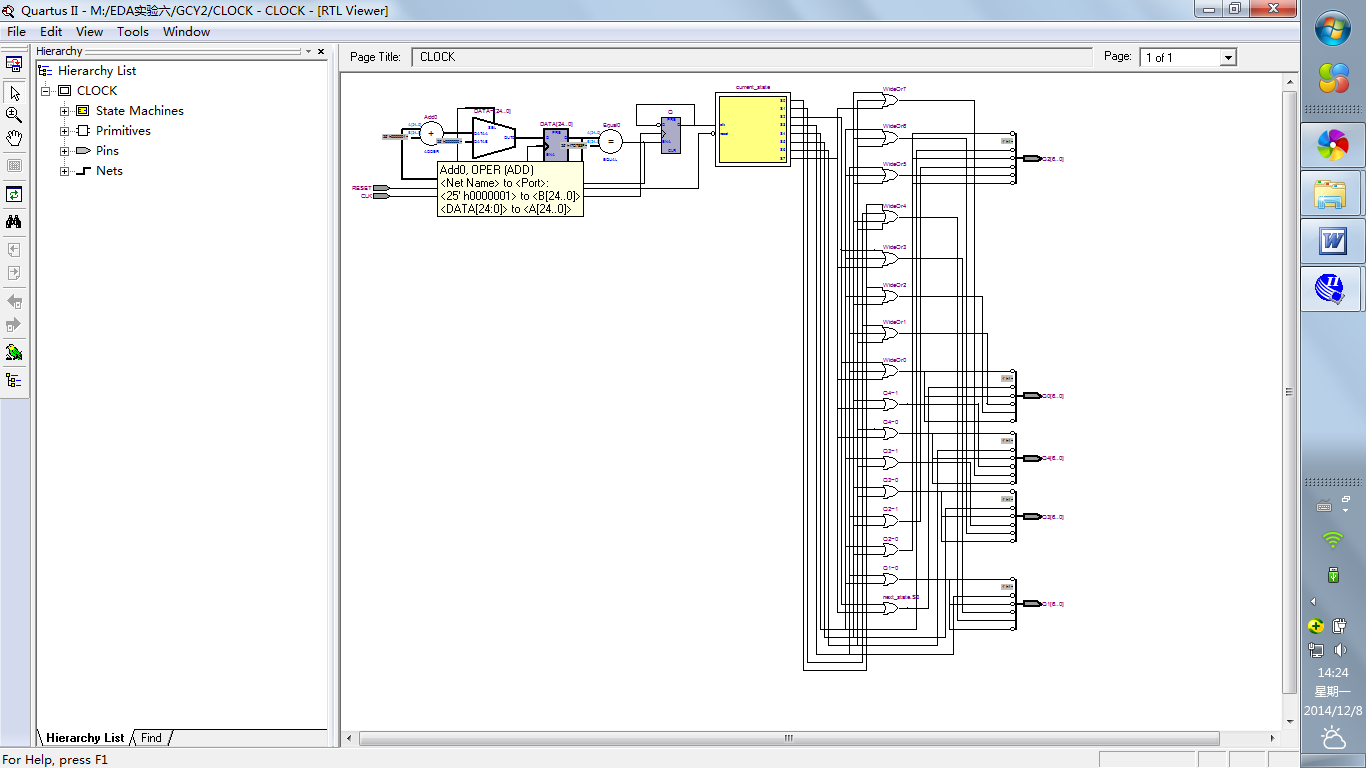Click the 'Hierarchy List' root label
1366x768 pixels.
pyautogui.click(x=97, y=71)
